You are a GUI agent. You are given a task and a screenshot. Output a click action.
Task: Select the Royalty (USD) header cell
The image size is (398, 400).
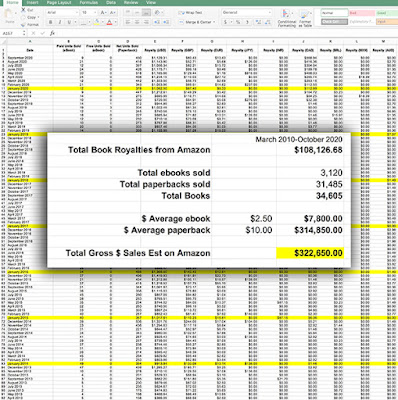point(155,50)
